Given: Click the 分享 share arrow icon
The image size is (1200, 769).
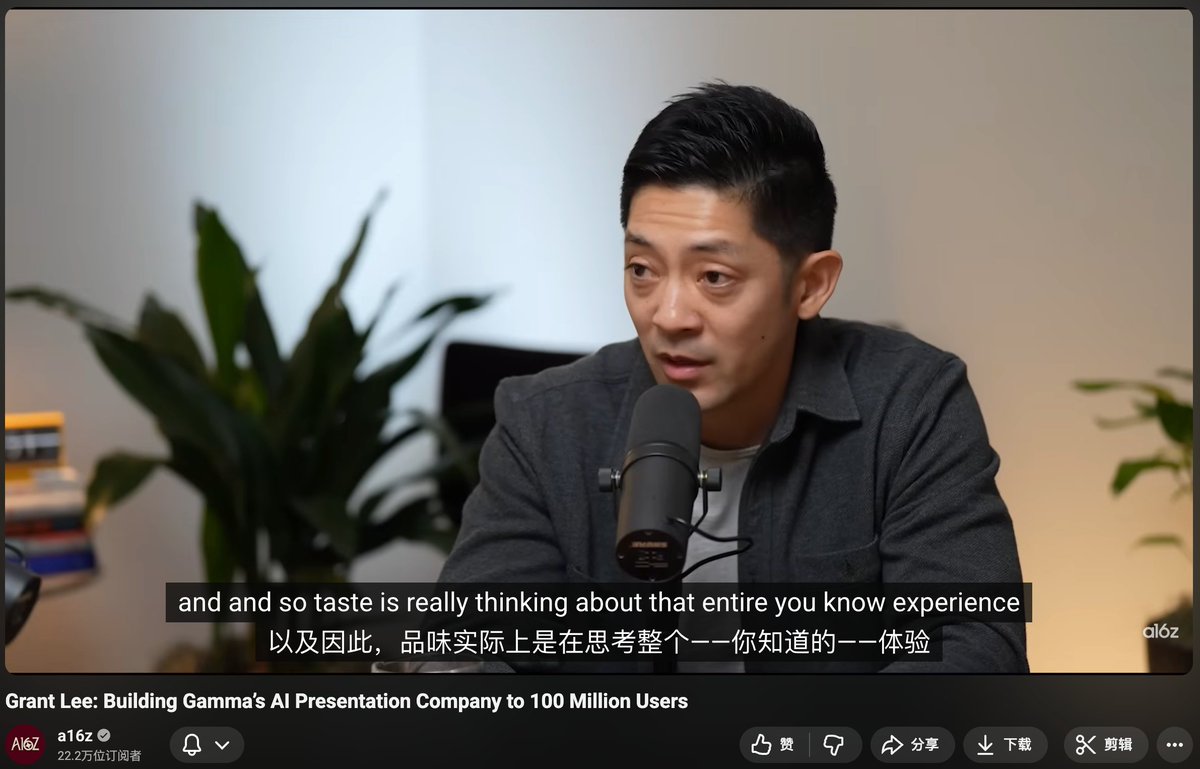Looking at the screenshot, I should 890,744.
